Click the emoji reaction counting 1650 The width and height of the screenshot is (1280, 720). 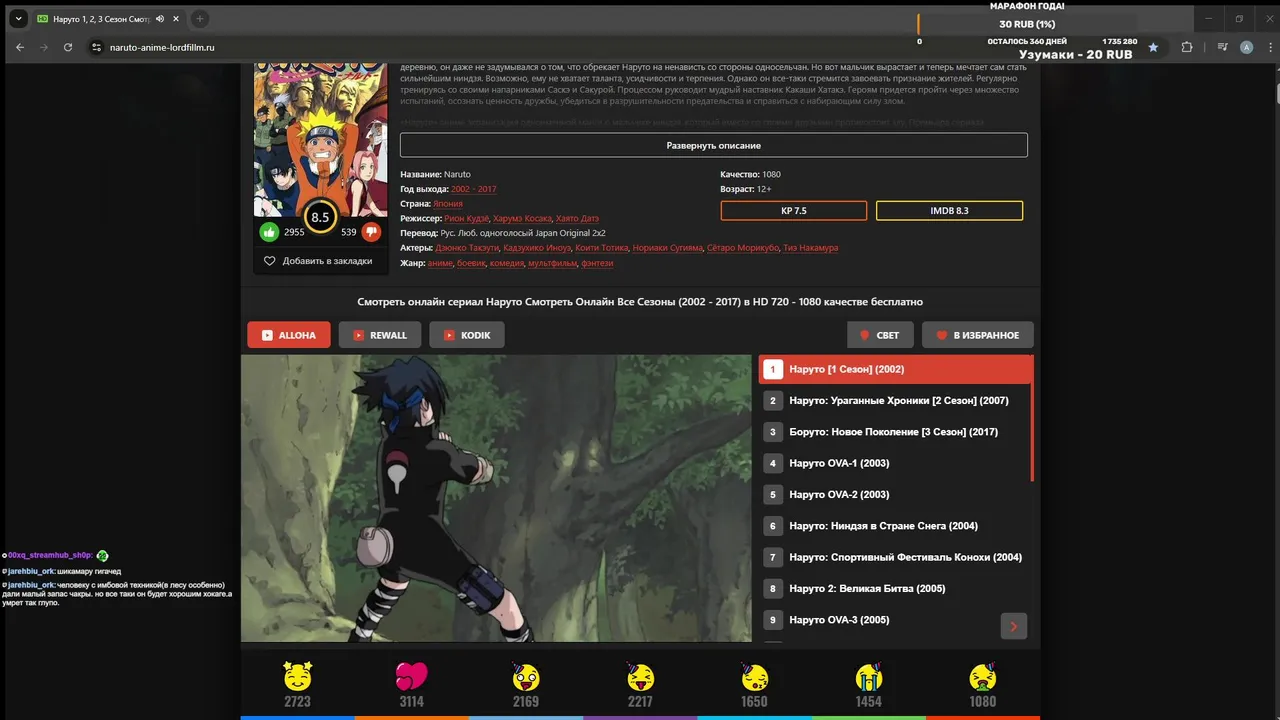754,677
